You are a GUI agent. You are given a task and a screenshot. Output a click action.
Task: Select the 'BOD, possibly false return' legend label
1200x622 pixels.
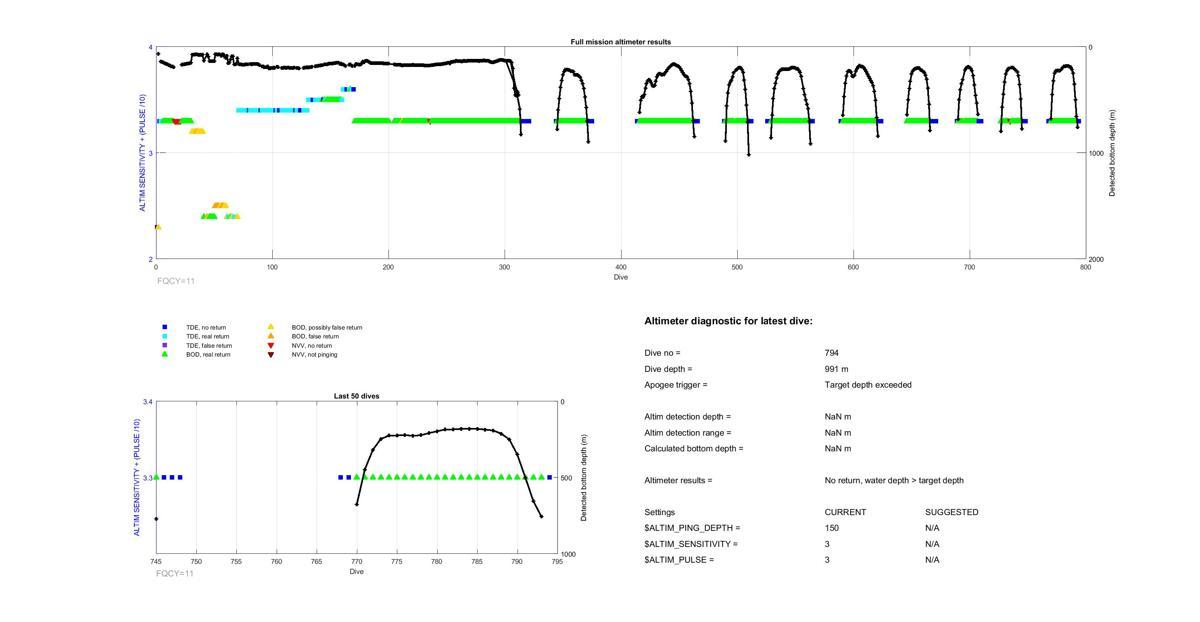pos(327,327)
